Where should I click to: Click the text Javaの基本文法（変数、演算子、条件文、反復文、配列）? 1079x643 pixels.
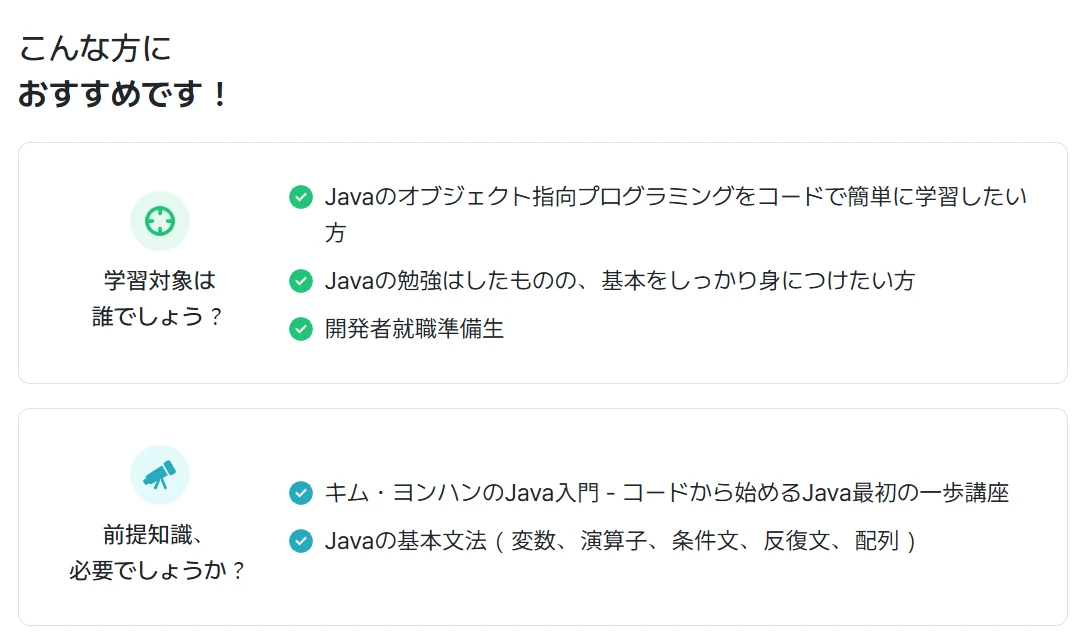point(621,541)
